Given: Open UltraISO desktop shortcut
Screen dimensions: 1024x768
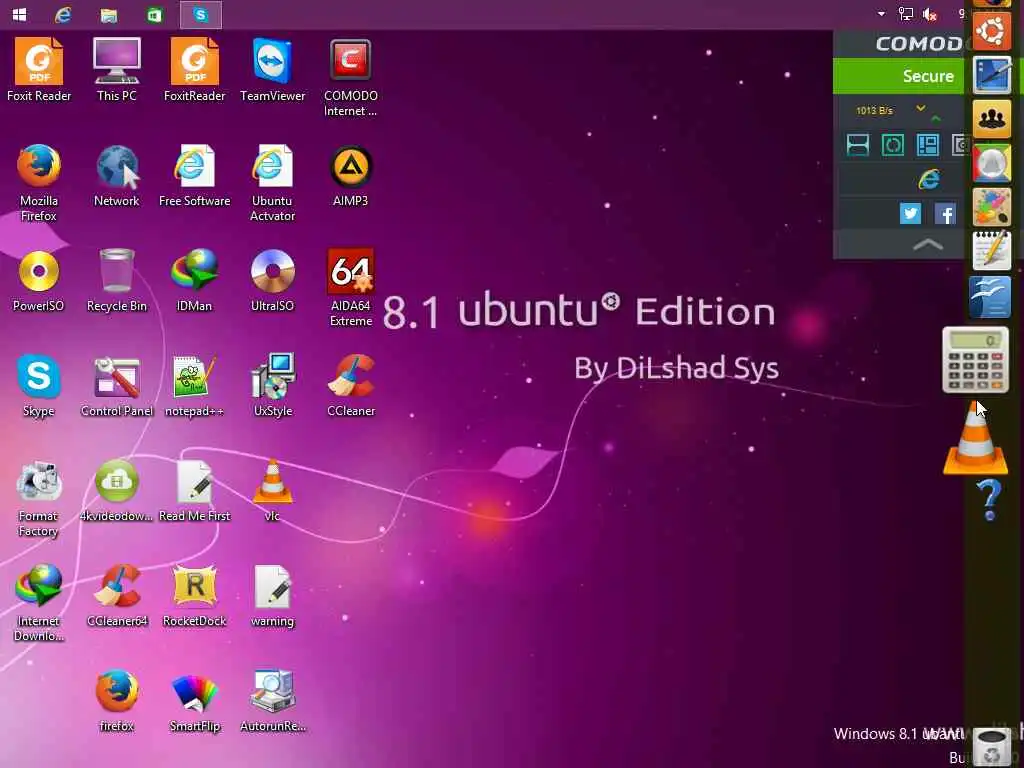Looking at the screenshot, I should pyautogui.click(x=272, y=281).
